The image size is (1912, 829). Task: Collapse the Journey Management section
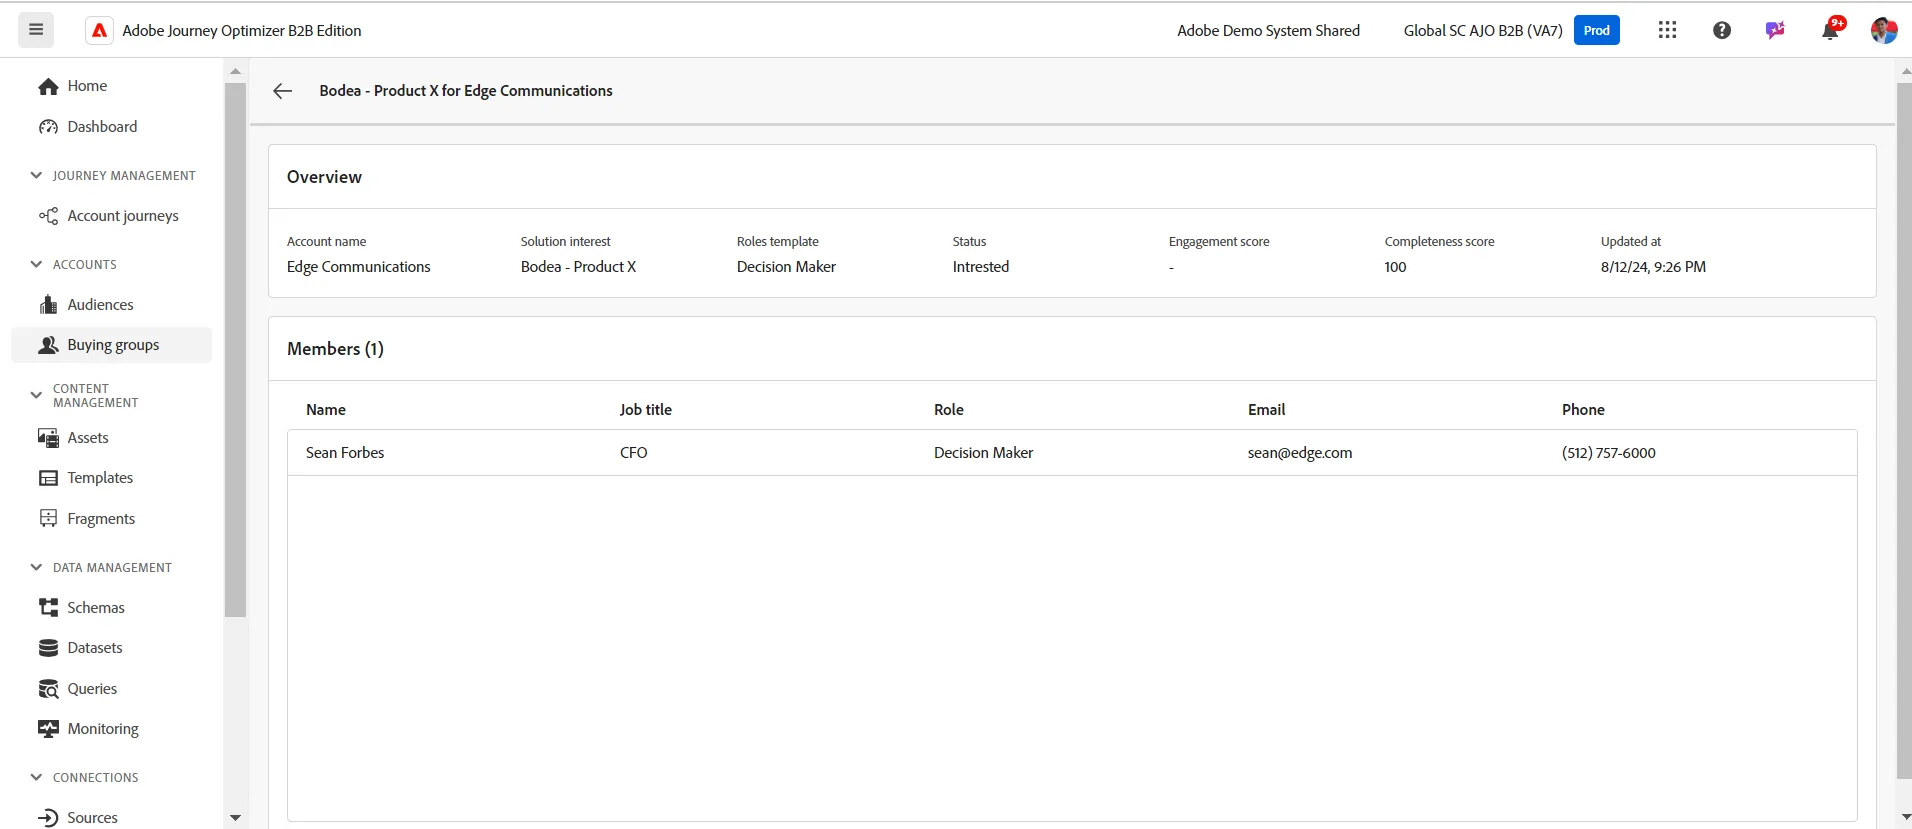coord(36,175)
